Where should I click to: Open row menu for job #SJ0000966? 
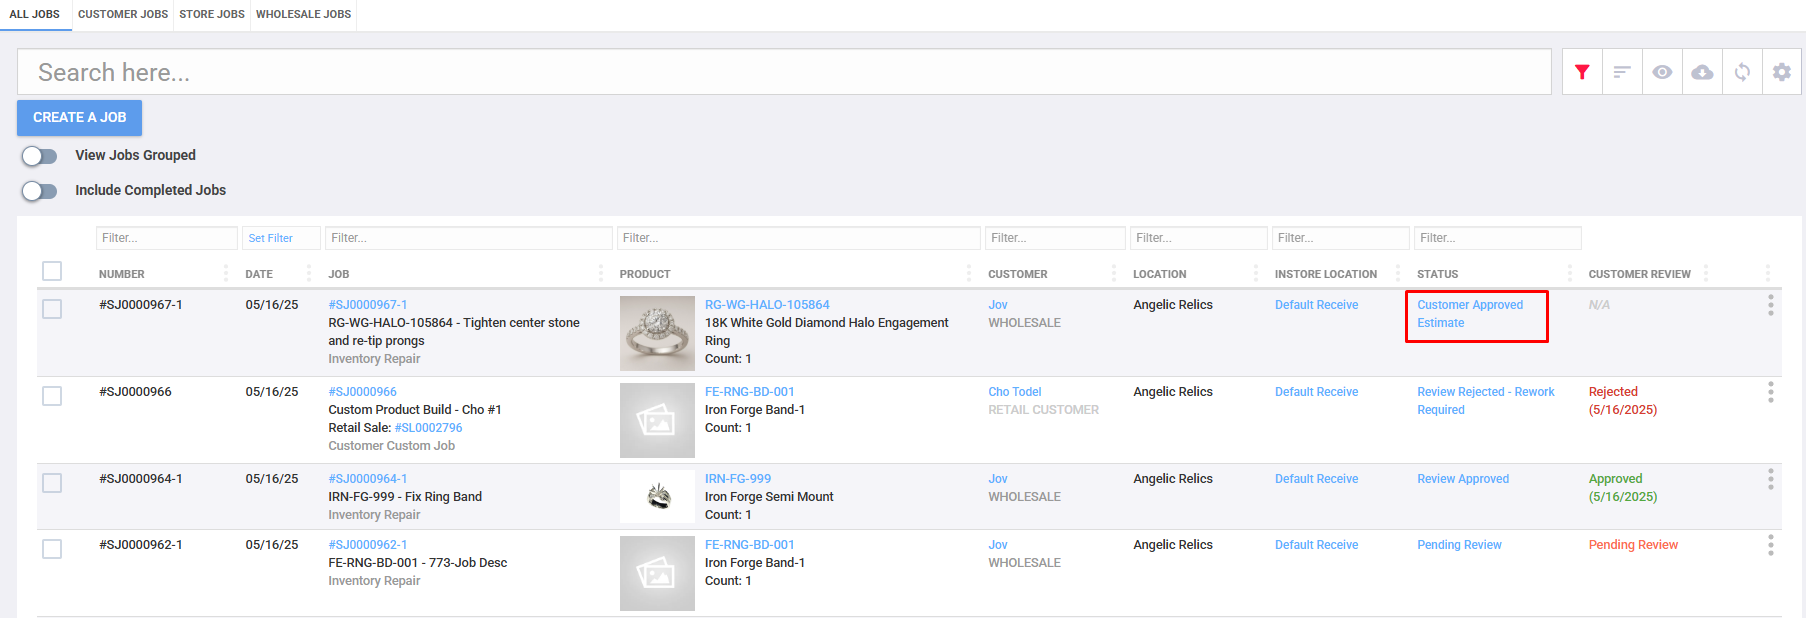pos(1770,392)
